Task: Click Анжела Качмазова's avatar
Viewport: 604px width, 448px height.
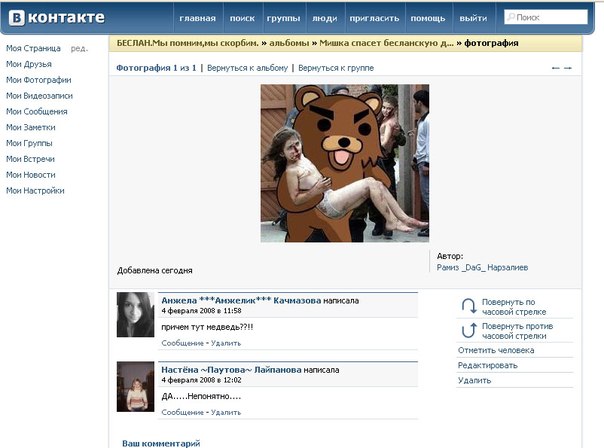Action: click(136, 314)
